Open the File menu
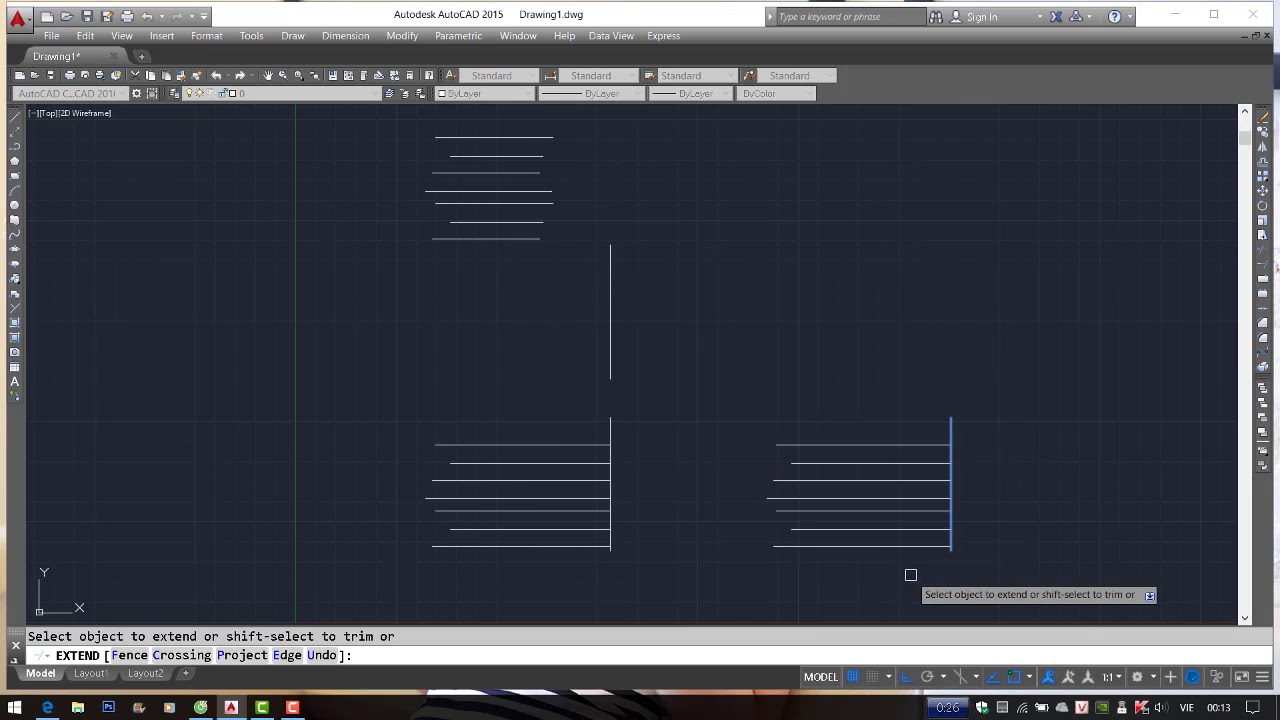The image size is (1280, 720). (x=51, y=36)
